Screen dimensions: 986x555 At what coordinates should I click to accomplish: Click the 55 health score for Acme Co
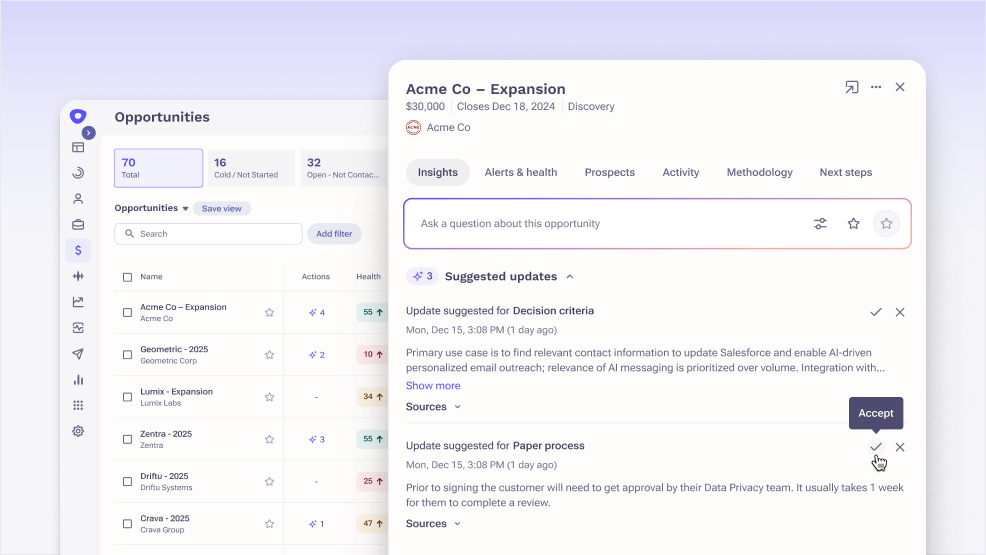[372, 312]
